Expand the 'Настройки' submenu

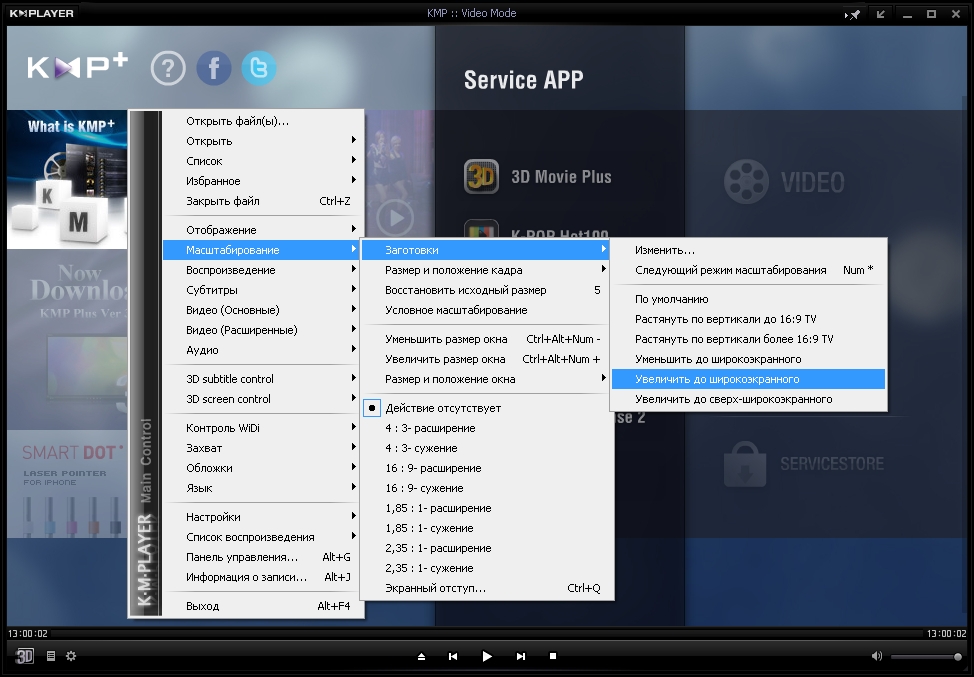click(x=262, y=517)
